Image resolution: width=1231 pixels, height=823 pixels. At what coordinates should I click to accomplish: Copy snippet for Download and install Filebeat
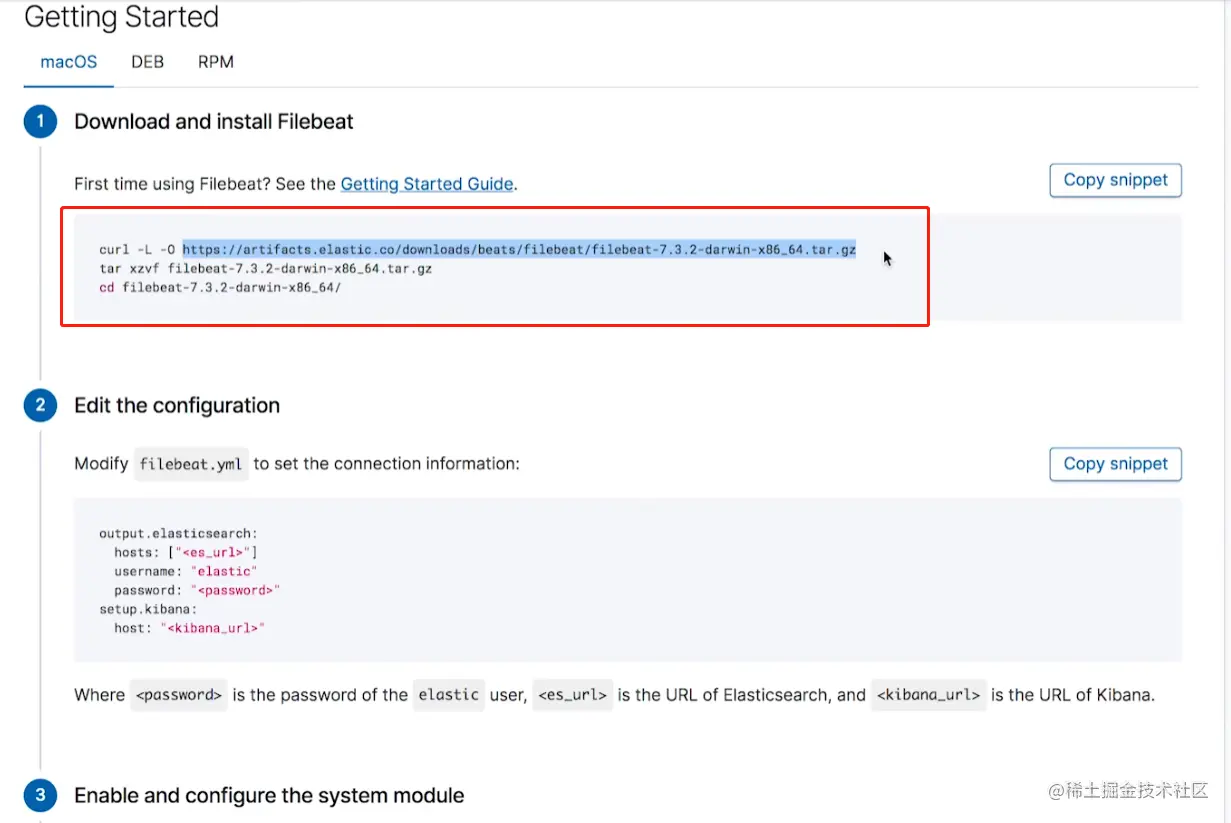1116,180
